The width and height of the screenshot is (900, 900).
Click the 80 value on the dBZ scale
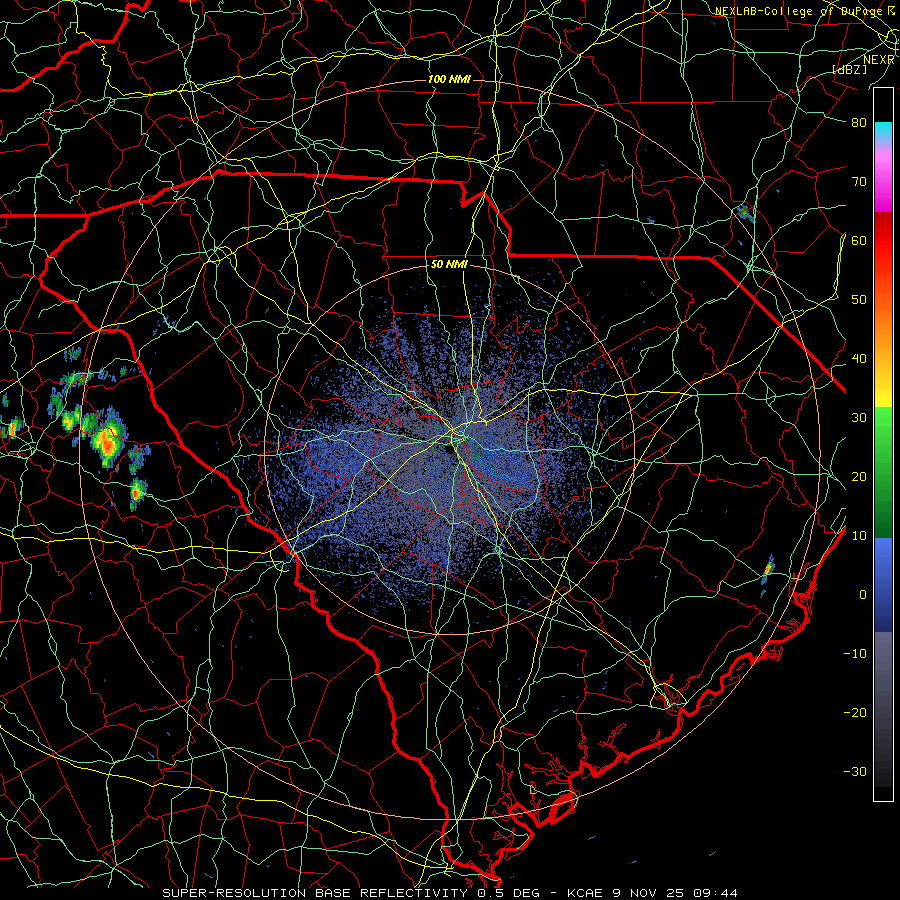tap(859, 122)
